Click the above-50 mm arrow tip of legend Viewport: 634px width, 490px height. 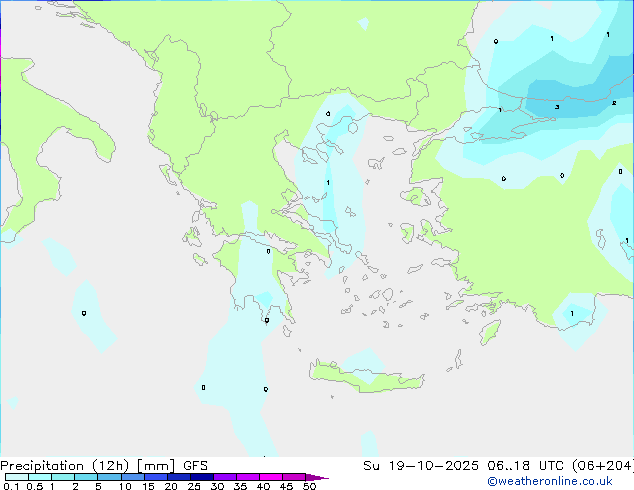[x=317, y=478]
